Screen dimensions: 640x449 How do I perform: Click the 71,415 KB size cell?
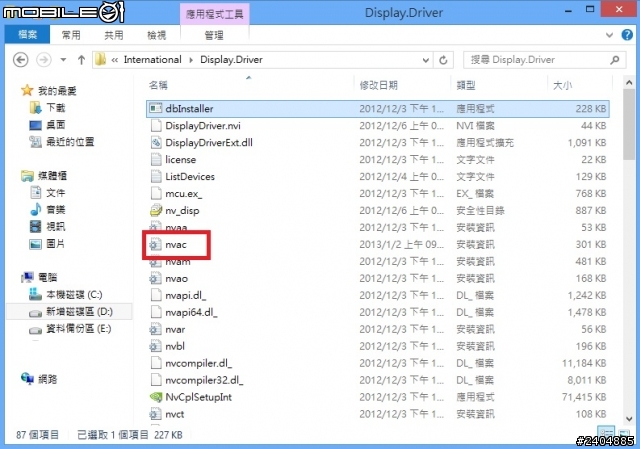(584, 397)
